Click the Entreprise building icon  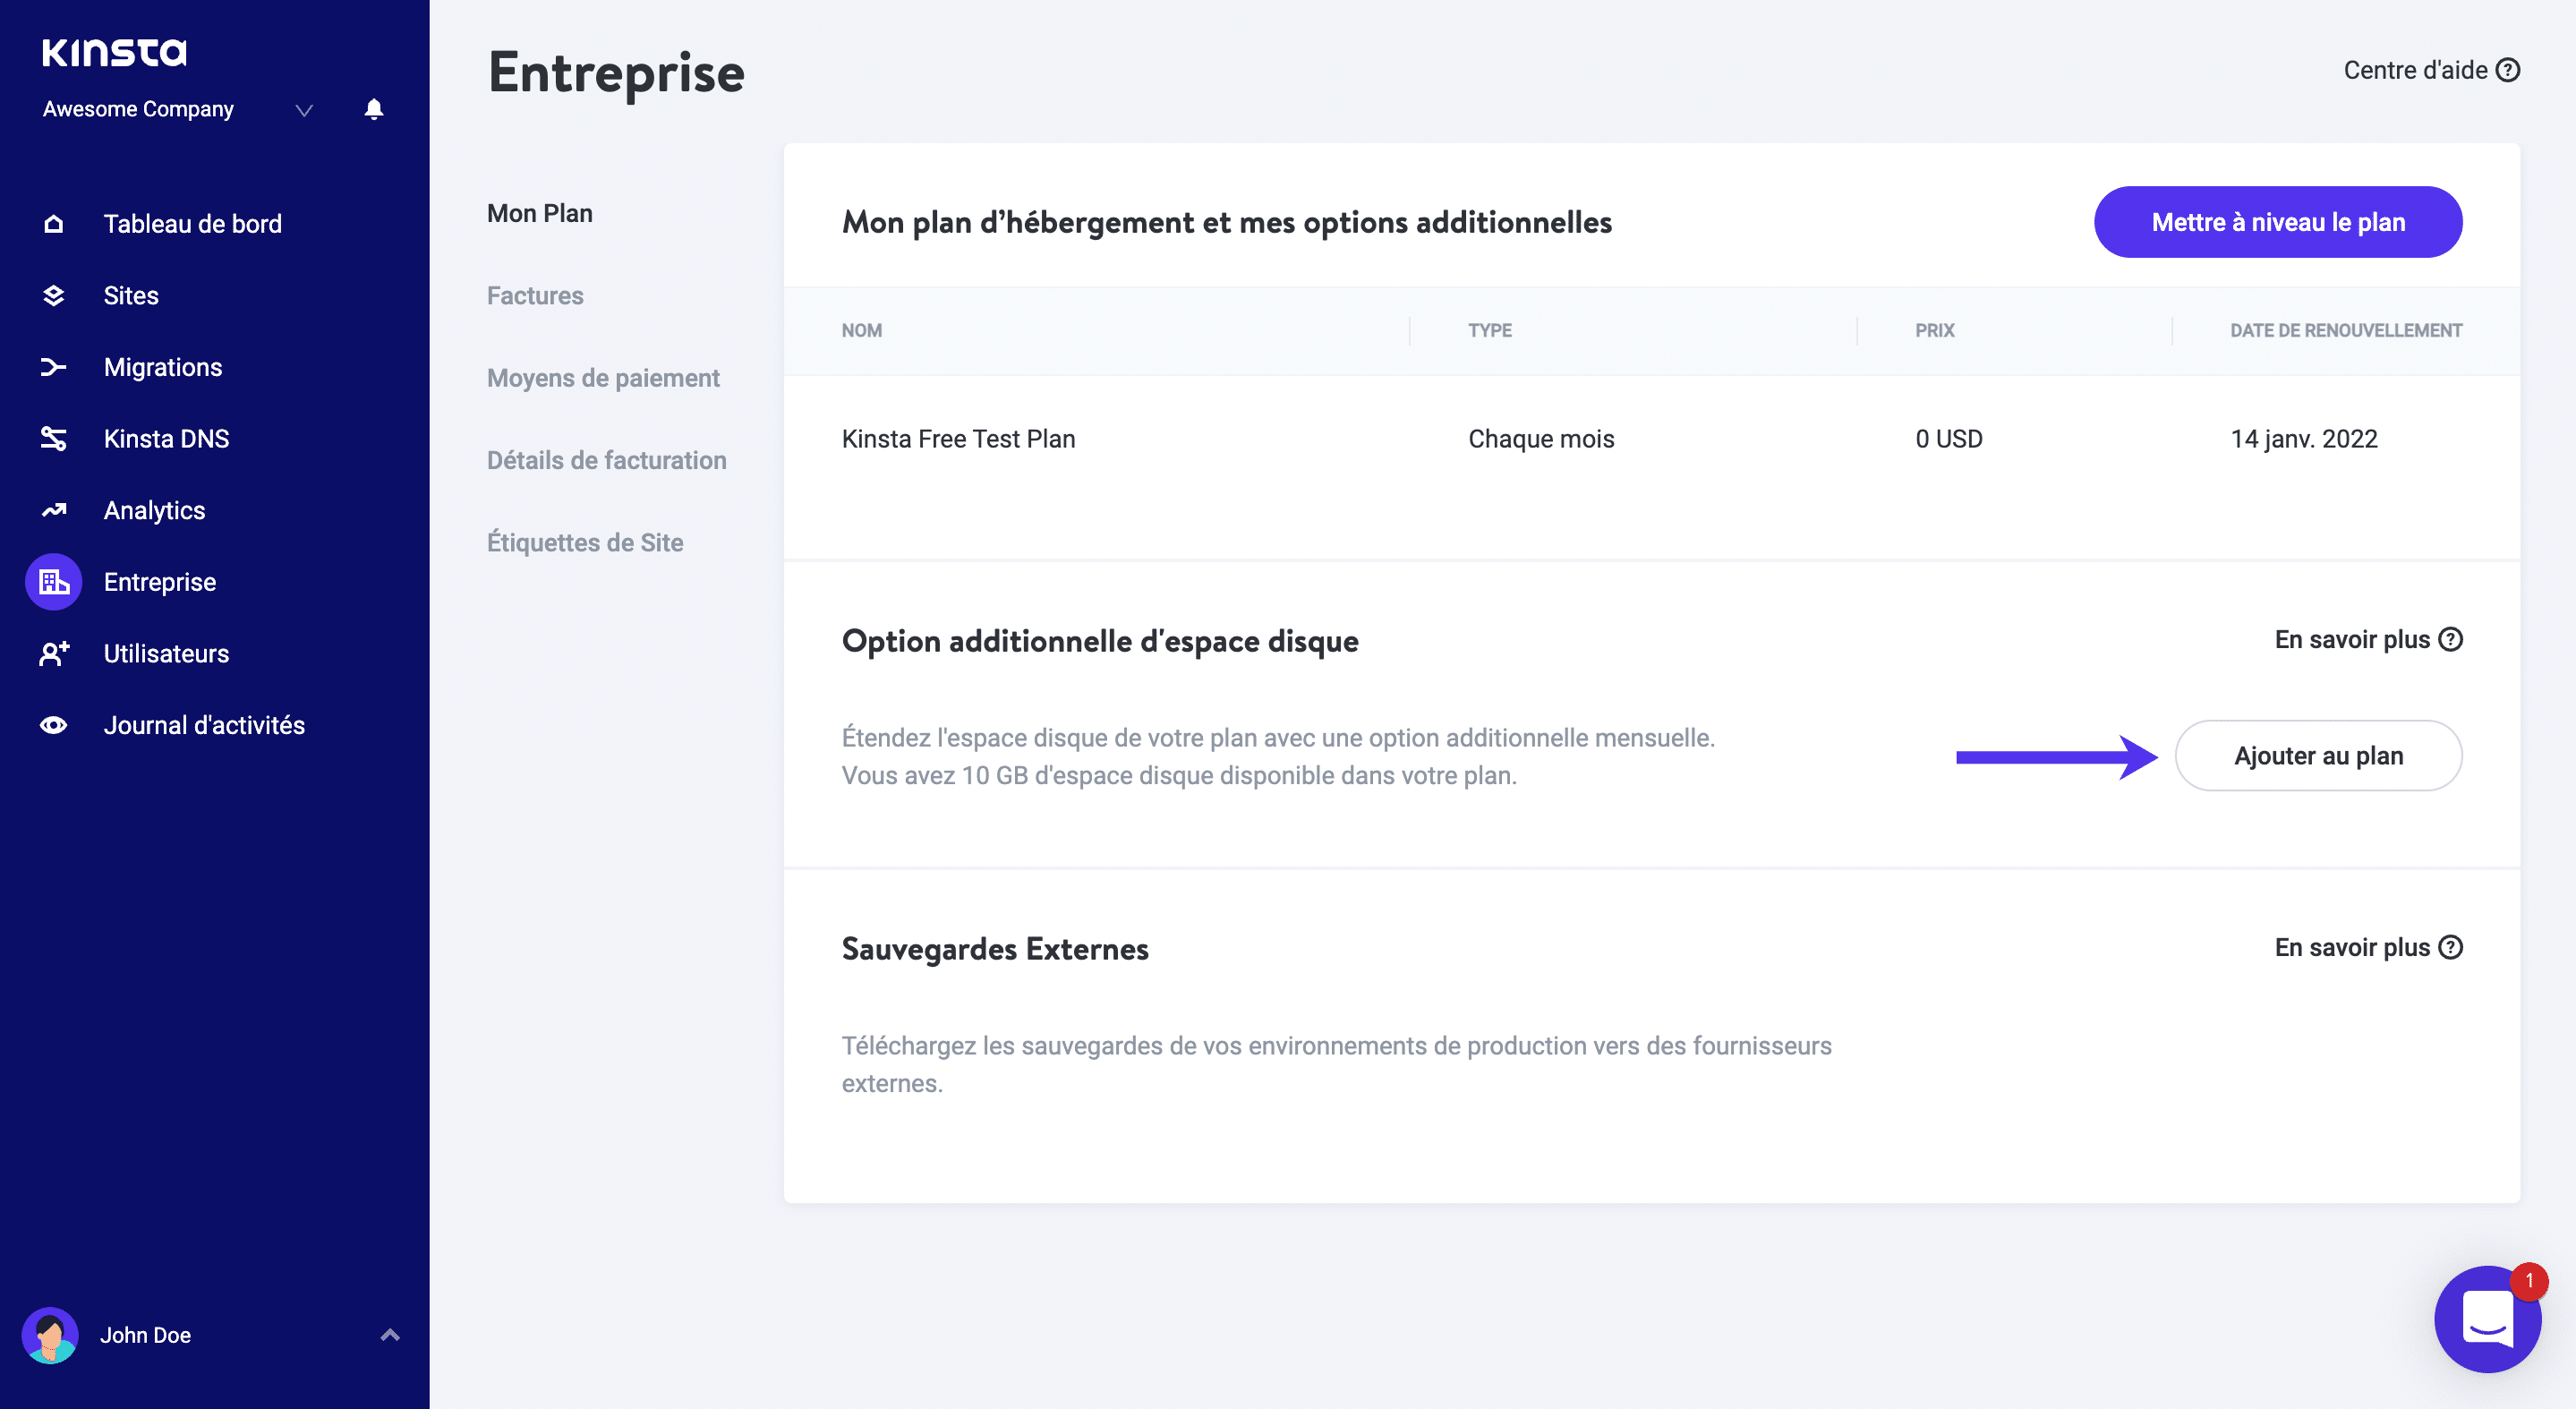coord(53,581)
